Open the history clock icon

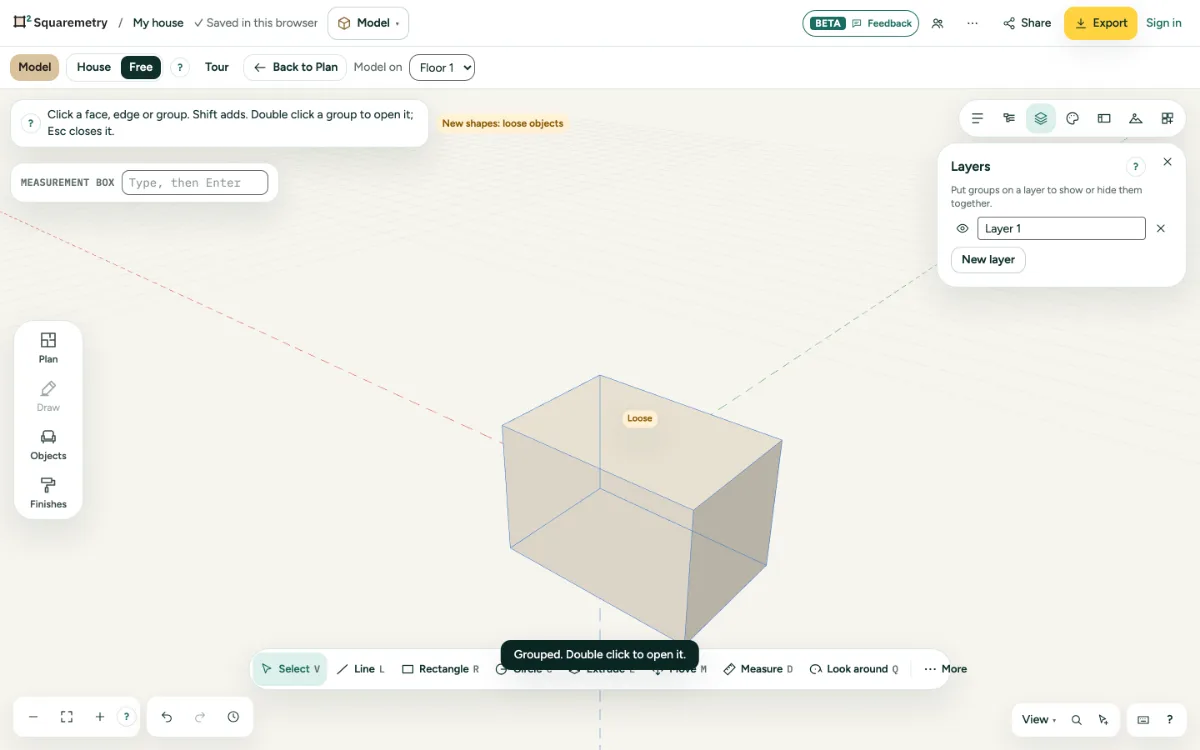233,717
